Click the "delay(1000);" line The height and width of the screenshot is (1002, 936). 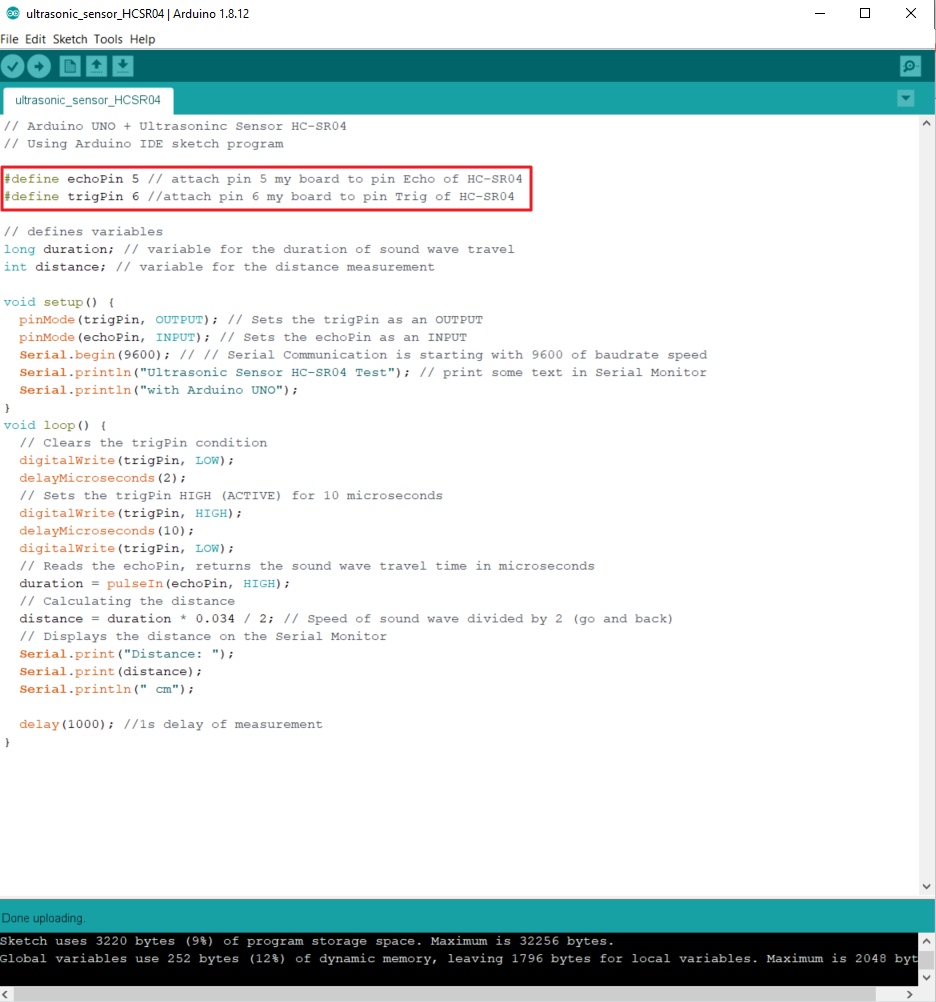pos(171,724)
